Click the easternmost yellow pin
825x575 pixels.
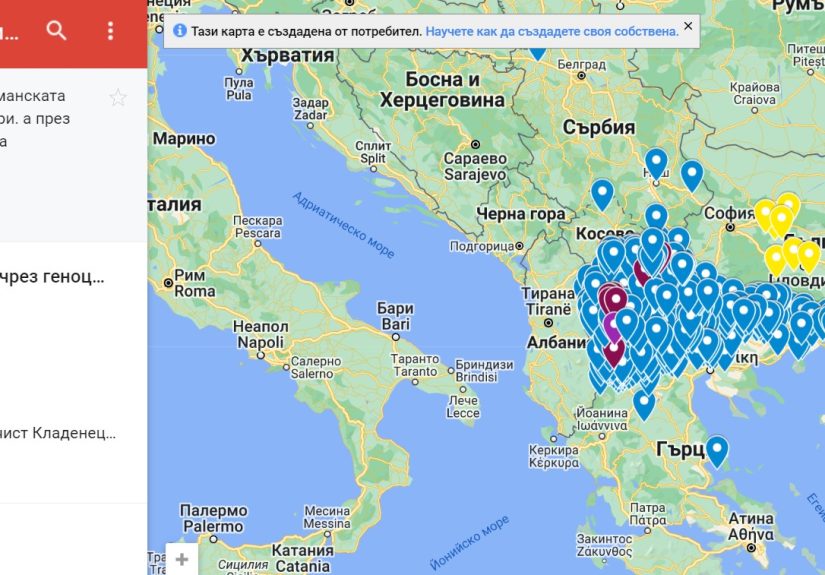[x=808, y=254]
